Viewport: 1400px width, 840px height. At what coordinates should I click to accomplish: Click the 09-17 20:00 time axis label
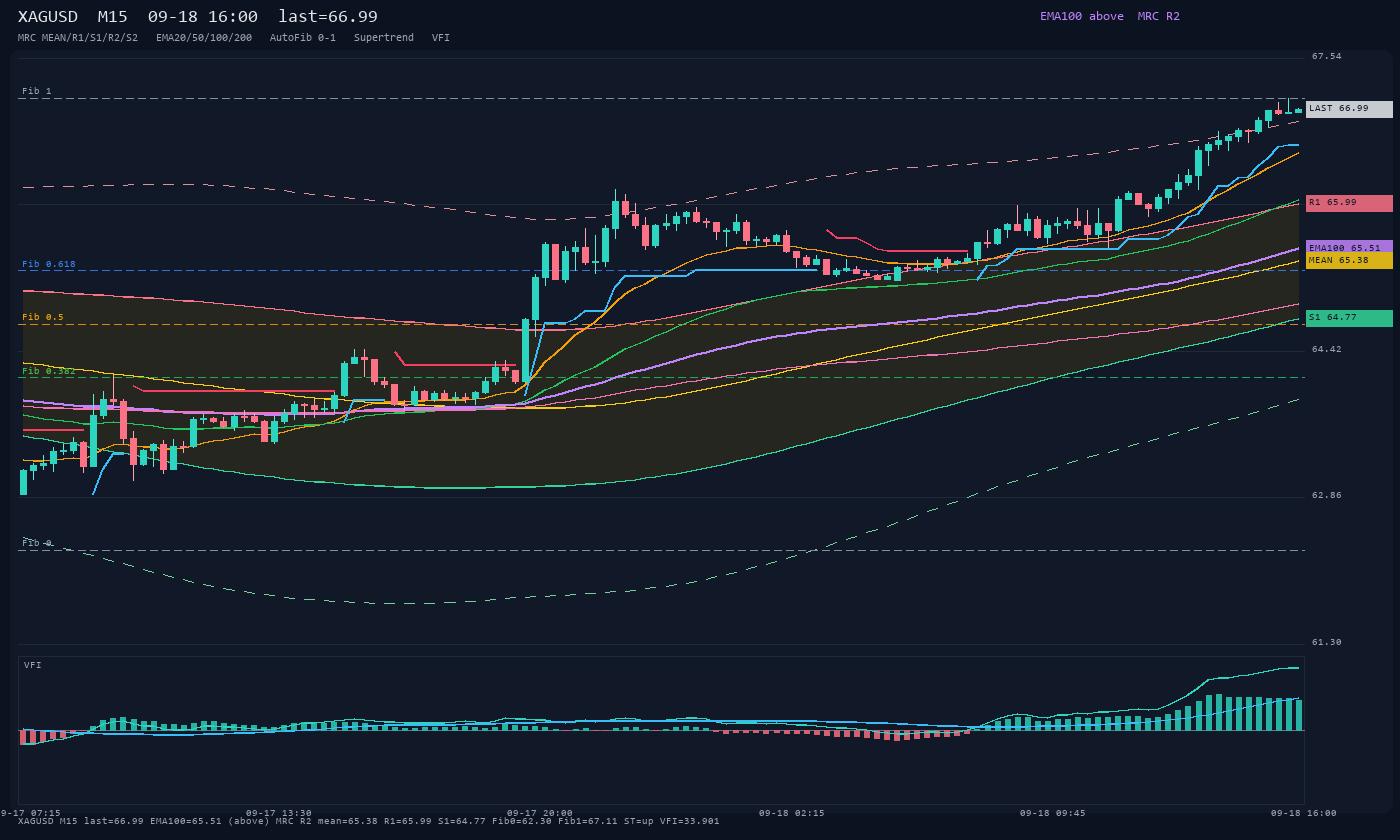point(540,813)
